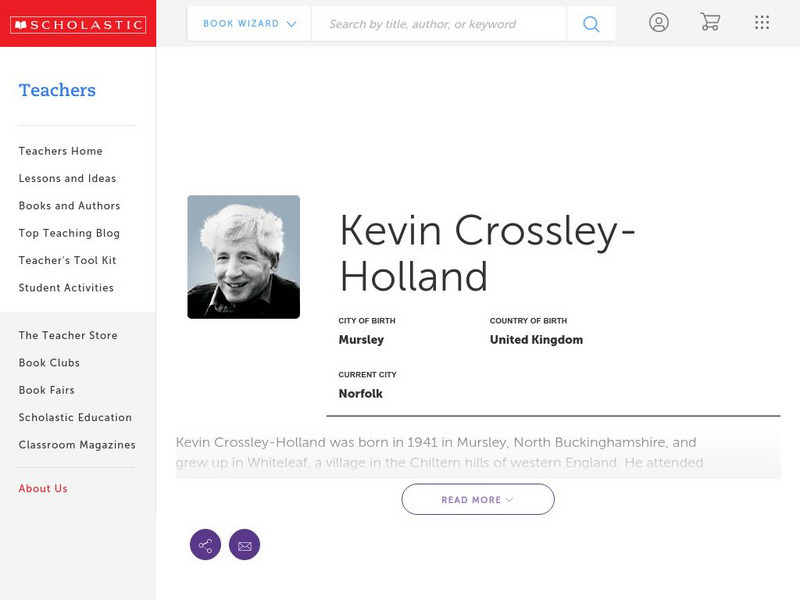Open the apps grid menu
Image resolution: width=800 pixels, height=600 pixels.
762,23
